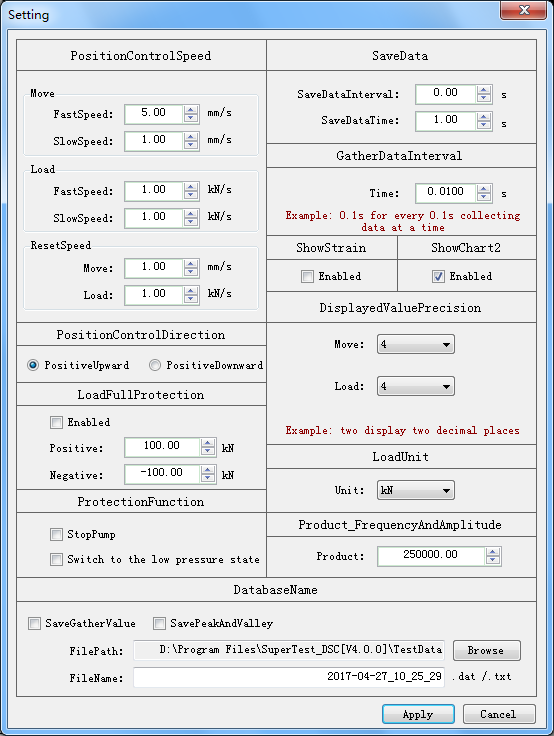Image resolution: width=554 pixels, height=736 pixels.
Task: Increase GatherDataInterval Time up arrow
Action: tap(484, 189)
